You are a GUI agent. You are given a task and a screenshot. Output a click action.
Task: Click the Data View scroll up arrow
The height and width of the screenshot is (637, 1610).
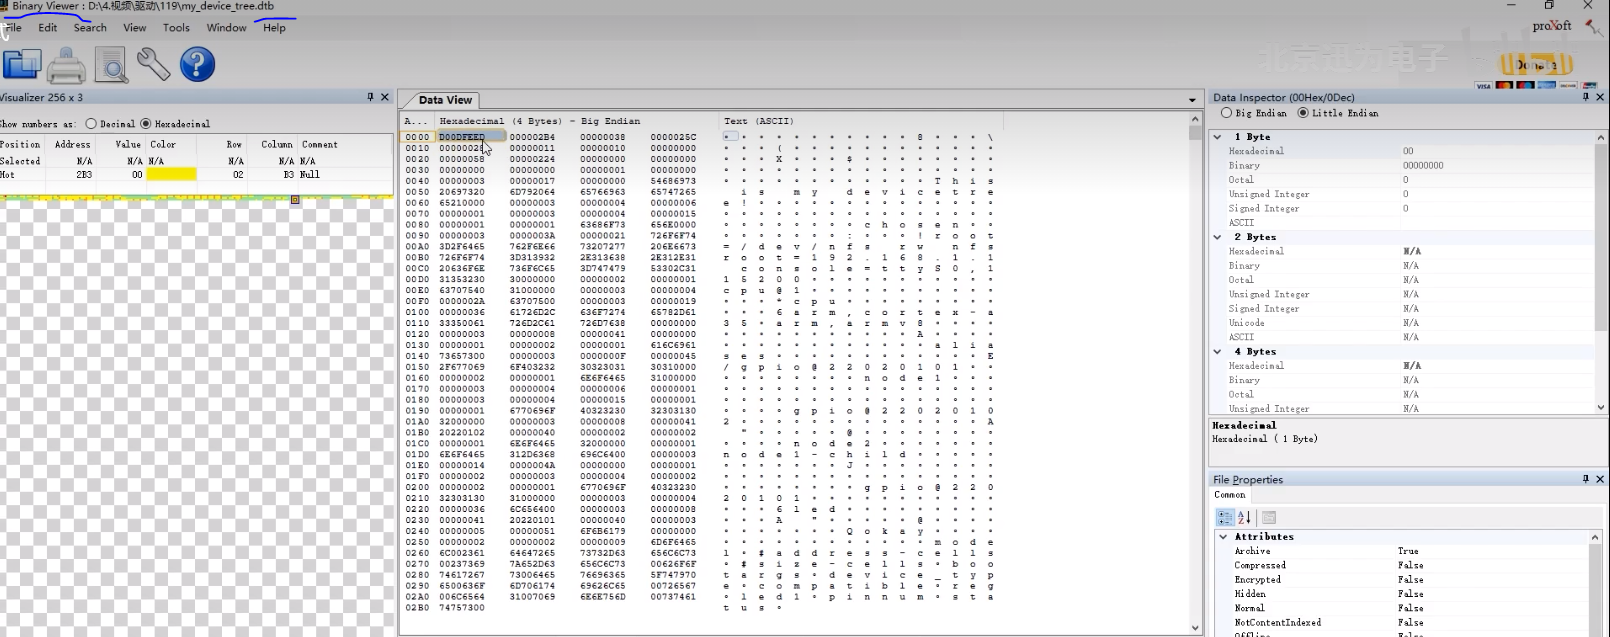(1195, 119)
